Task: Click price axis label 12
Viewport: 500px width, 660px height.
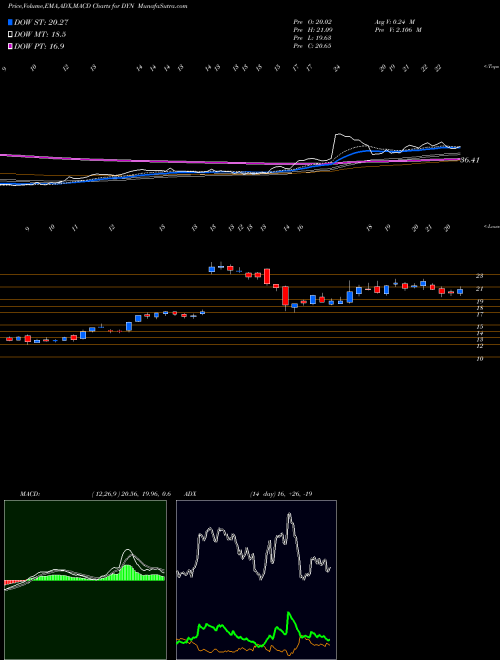Action: [x=479, y=346]
